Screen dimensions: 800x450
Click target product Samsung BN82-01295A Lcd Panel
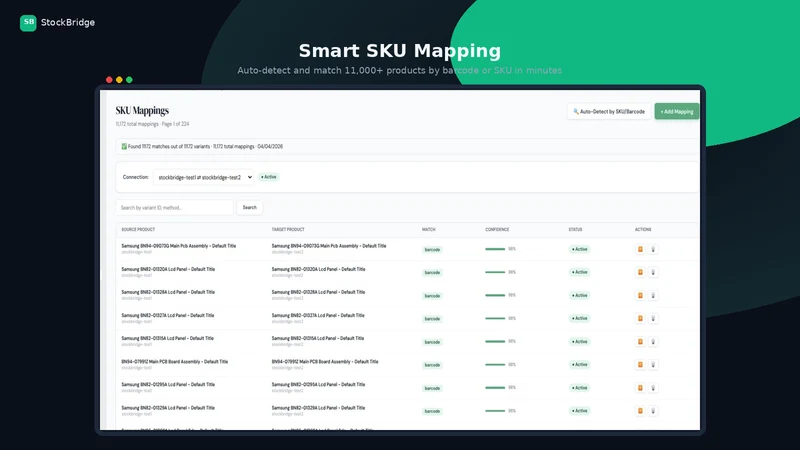(x=318, y=385)
